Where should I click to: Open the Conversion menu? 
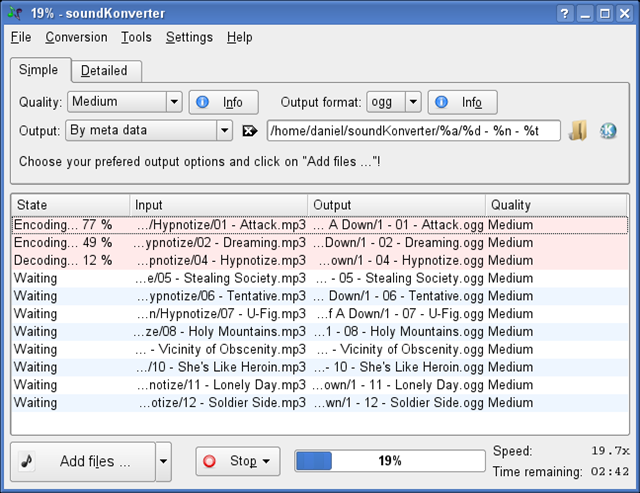click(x=76, y=37)
